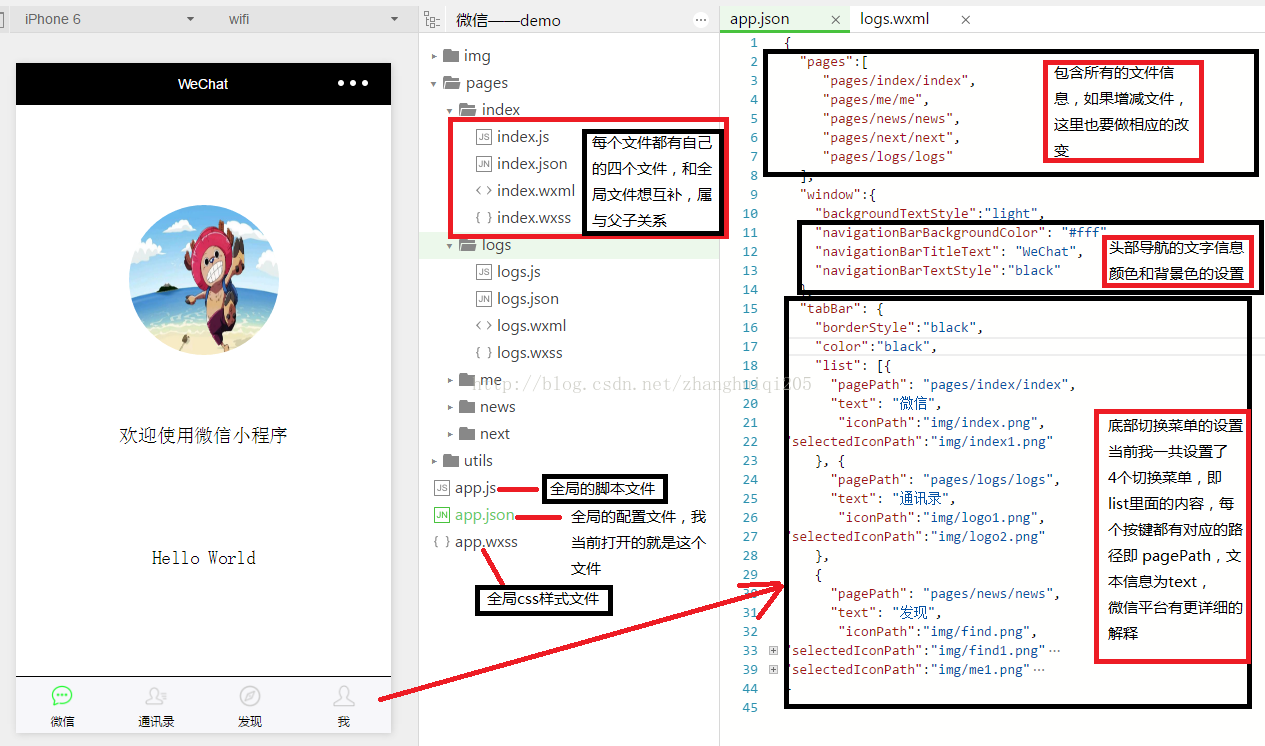Expand the utils folder arrow

click(434, 461)
